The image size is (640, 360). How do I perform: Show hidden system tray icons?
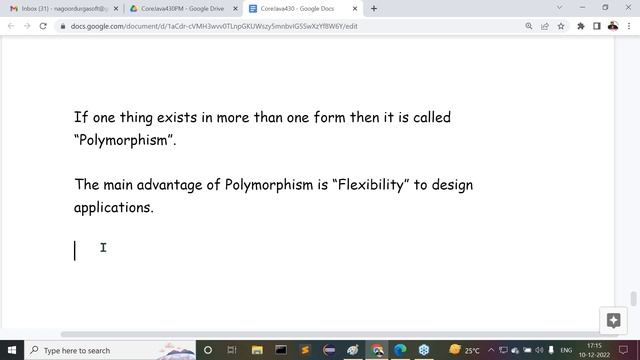coord(491,350)
